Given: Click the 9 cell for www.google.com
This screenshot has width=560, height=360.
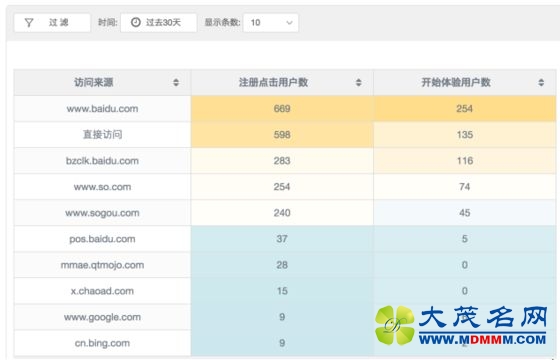Looking at the screenshot, I should click(282, 317).
